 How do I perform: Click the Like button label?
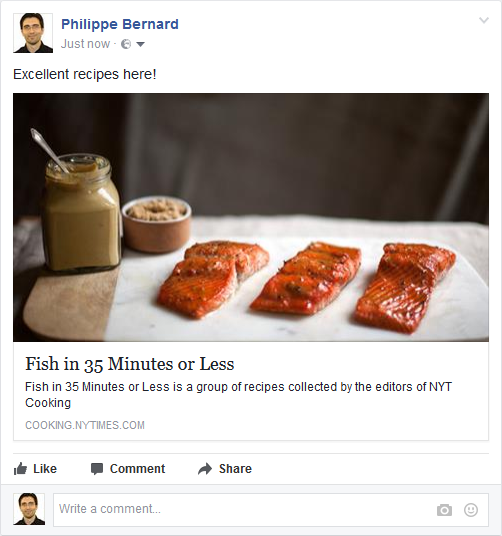pos(45,469)
